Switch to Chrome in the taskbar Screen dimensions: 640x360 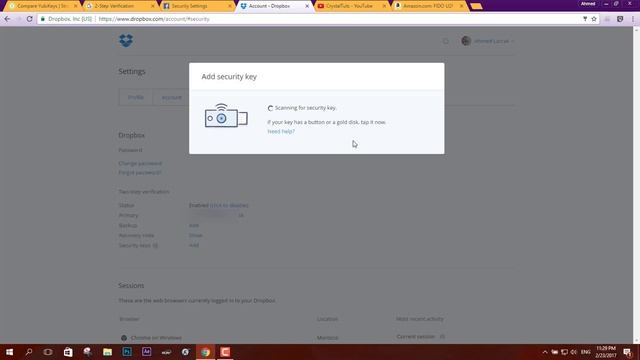pyautogui.click(x=205, y=352)
